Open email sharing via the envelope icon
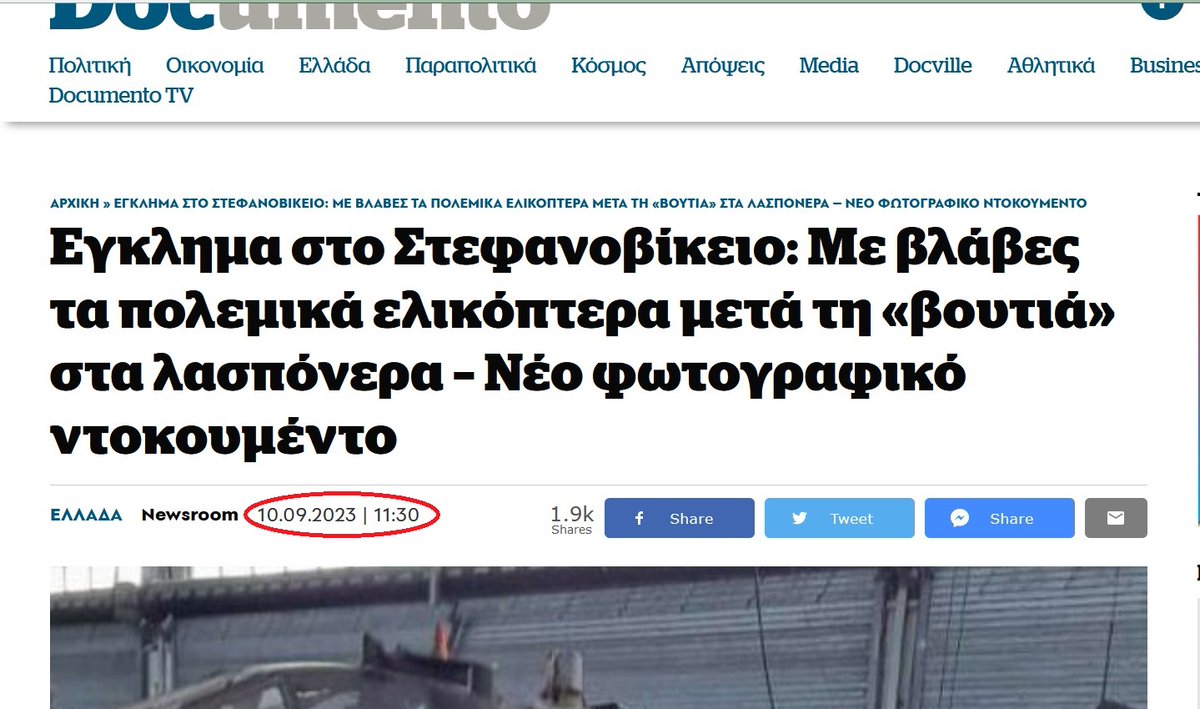Screen dimensions: 1200x709 coord(1116,518)
